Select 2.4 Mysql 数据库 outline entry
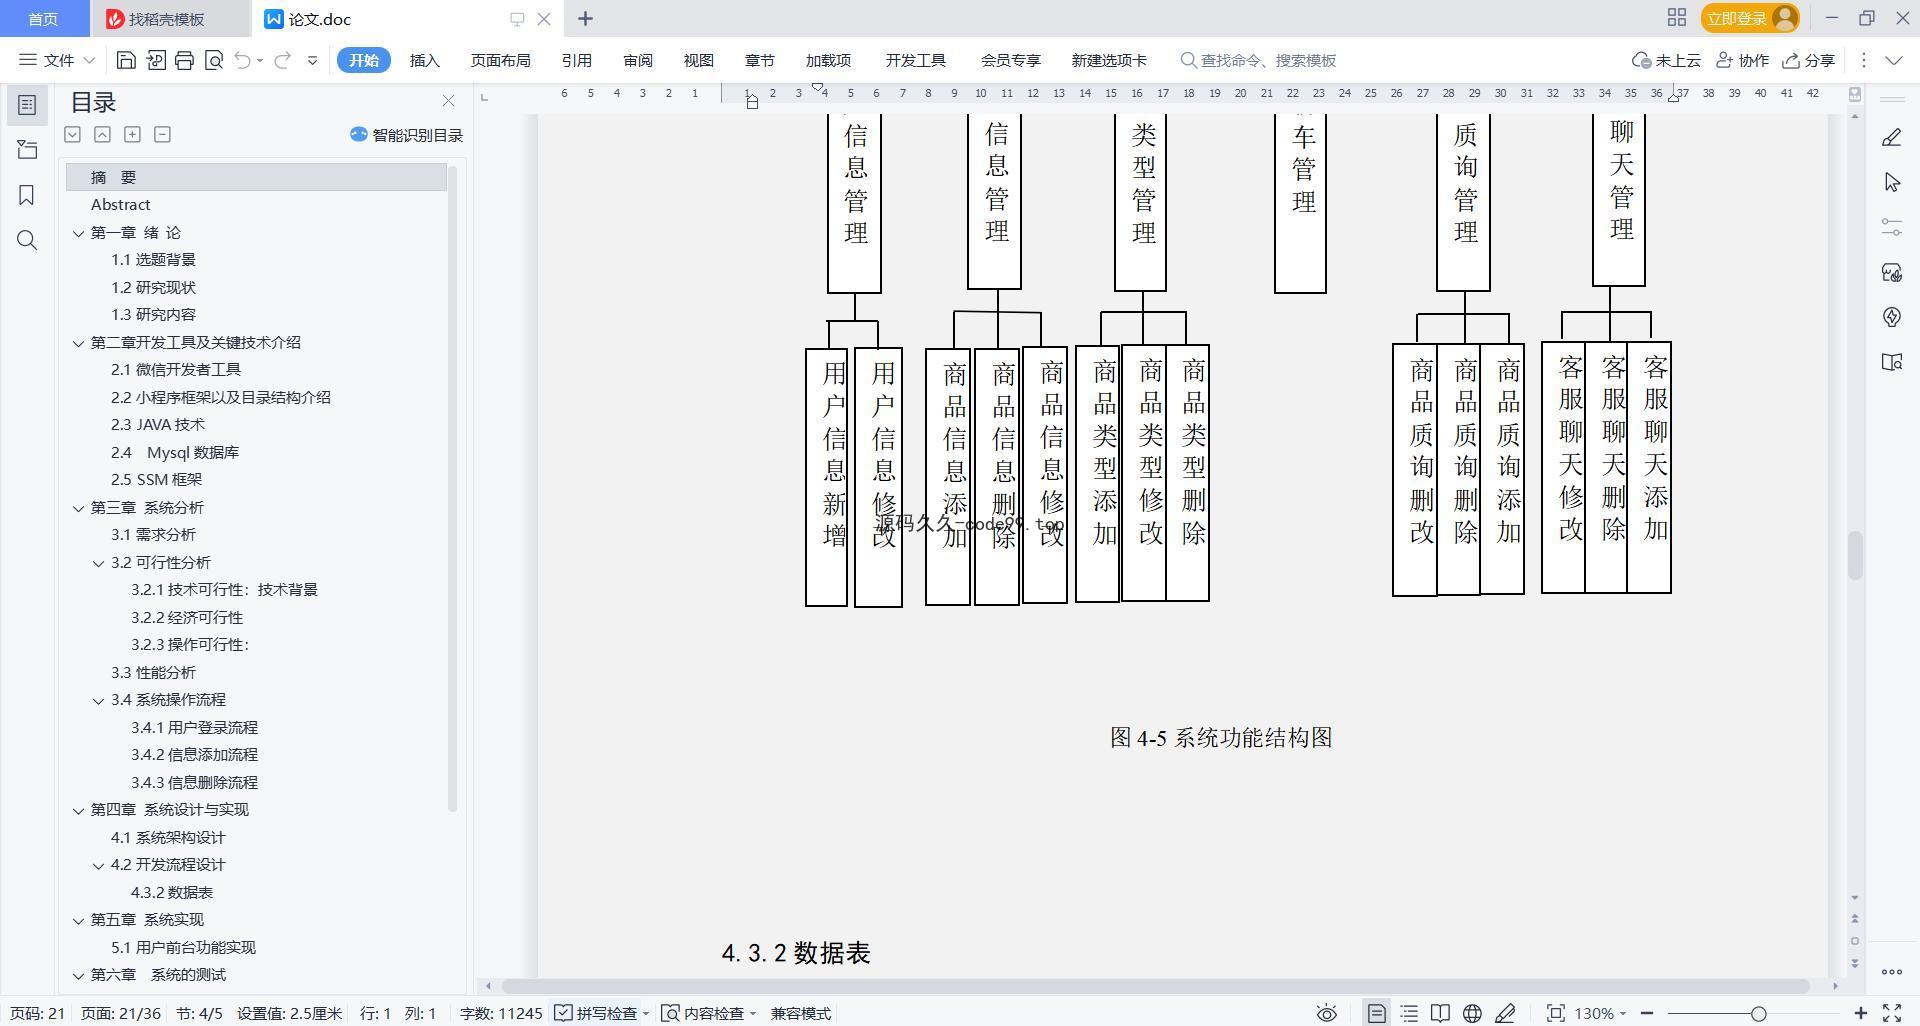1920x1026 pixels. tap(175, 452)
